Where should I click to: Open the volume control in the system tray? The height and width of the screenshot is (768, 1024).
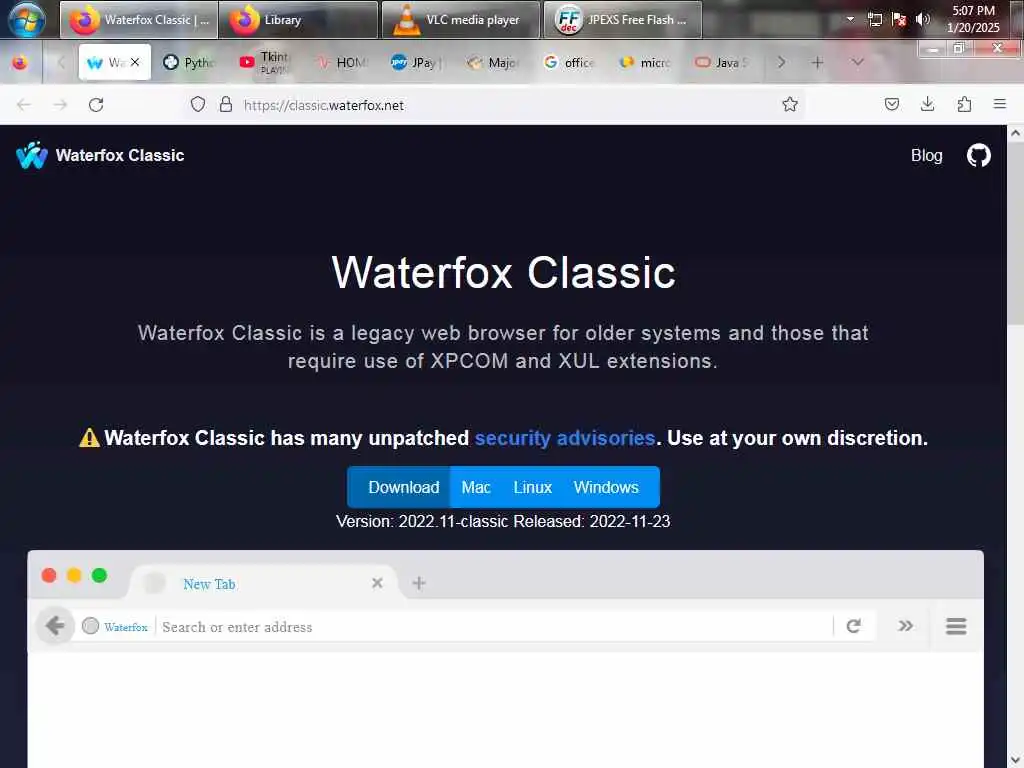pos(922,19)
